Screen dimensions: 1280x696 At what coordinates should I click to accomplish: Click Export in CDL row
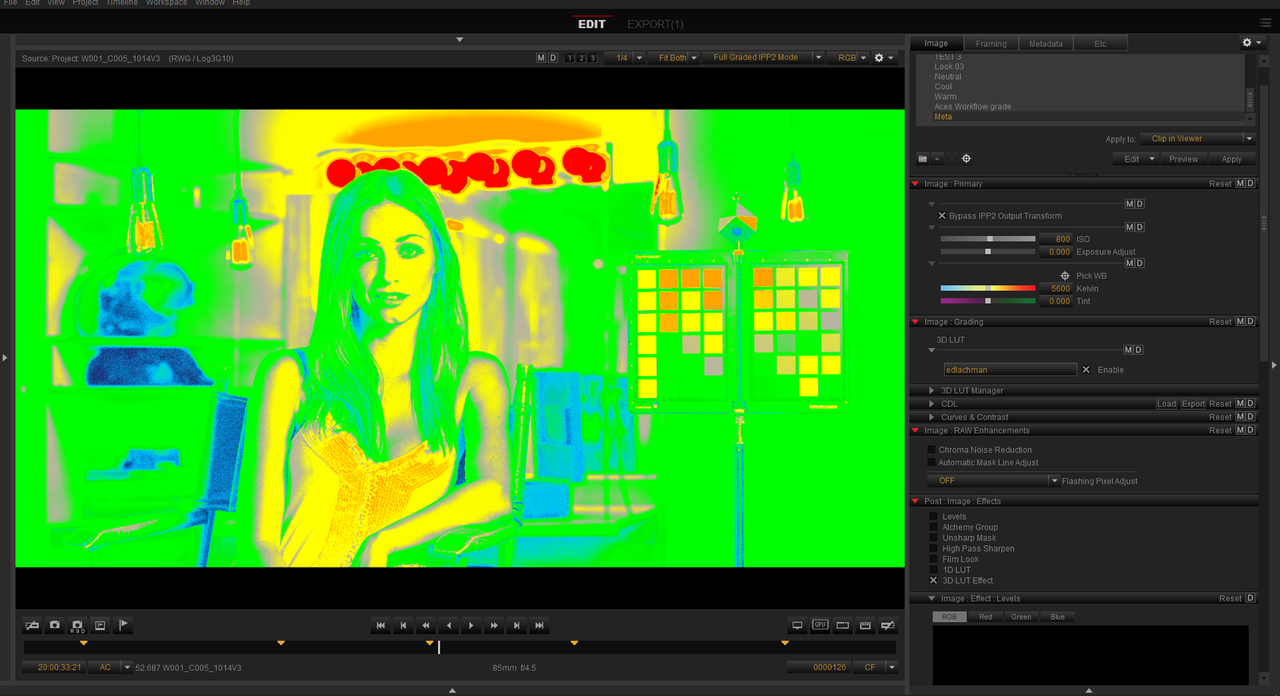point(1193,404)
